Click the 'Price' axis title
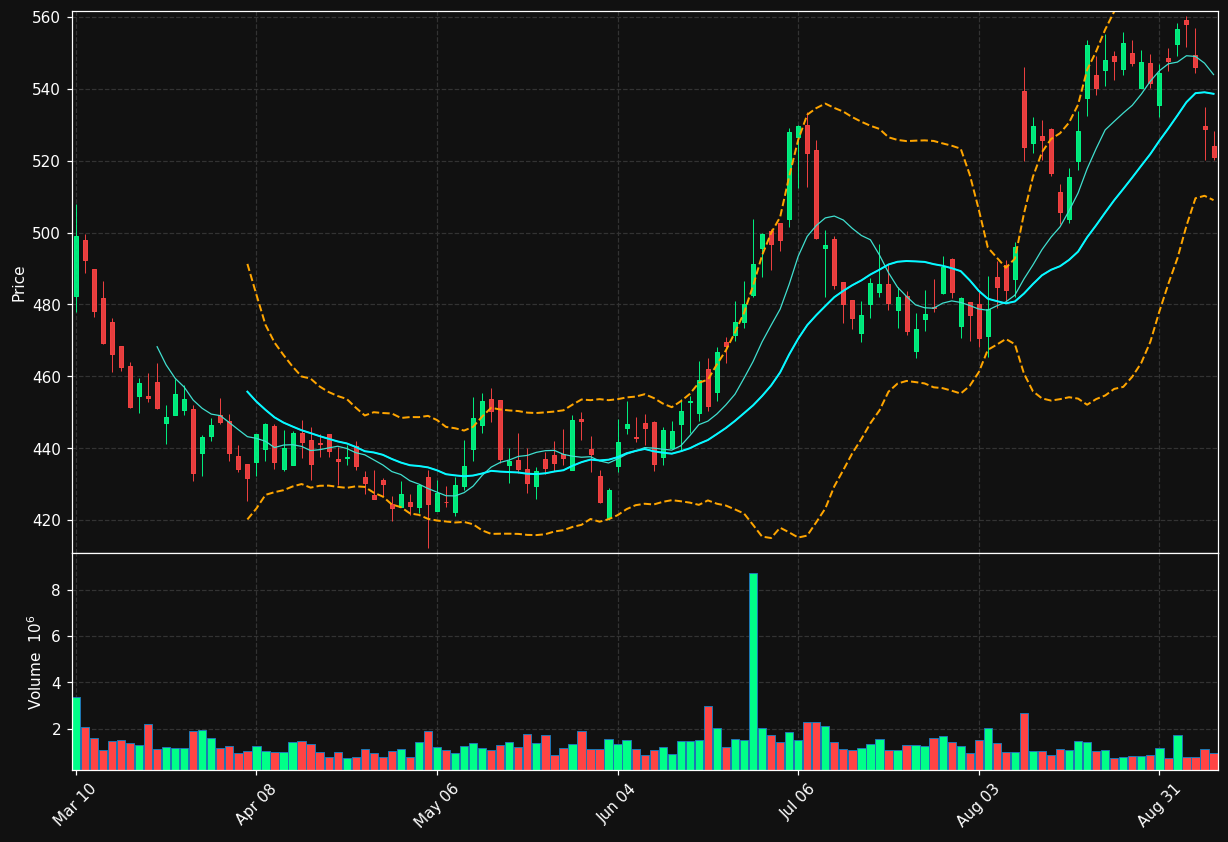 [19, 283]
